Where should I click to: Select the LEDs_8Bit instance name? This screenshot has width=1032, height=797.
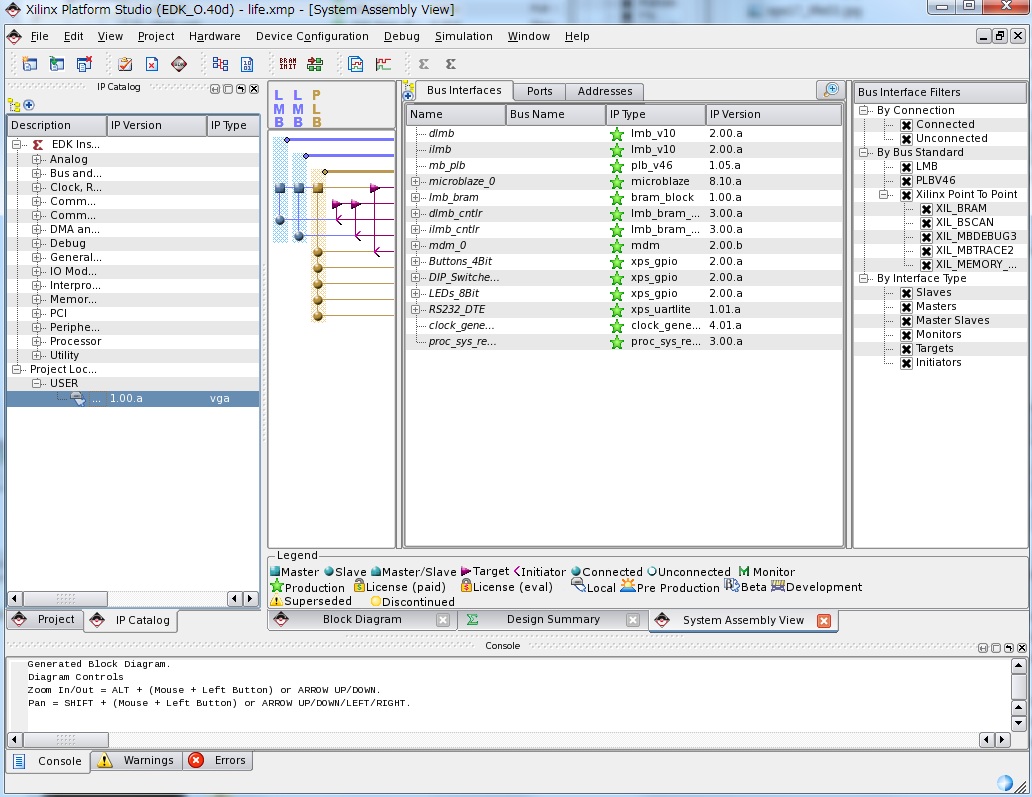[453, 294]
